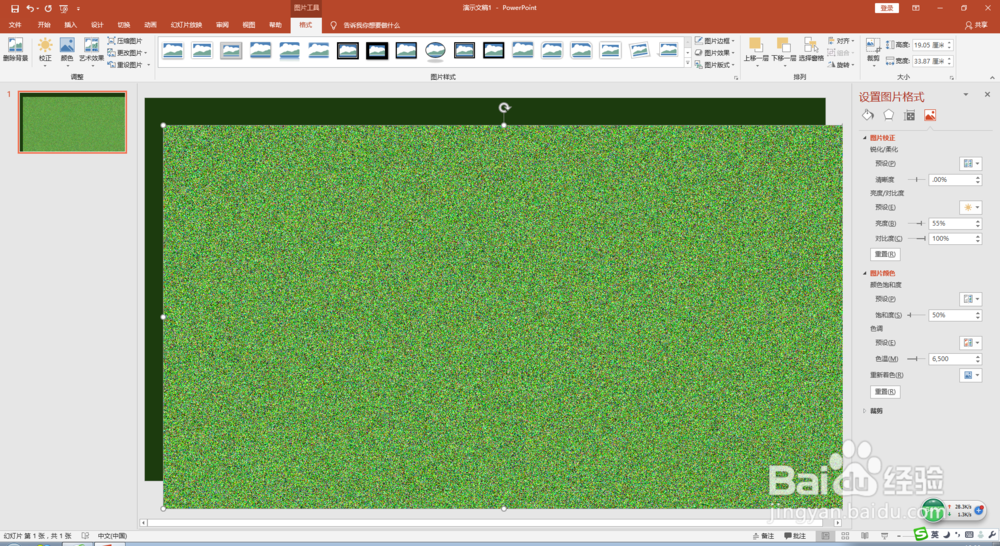
Task: Adjust the Sharpness (清晰度) slider
Action: click(x=916, y=180)
